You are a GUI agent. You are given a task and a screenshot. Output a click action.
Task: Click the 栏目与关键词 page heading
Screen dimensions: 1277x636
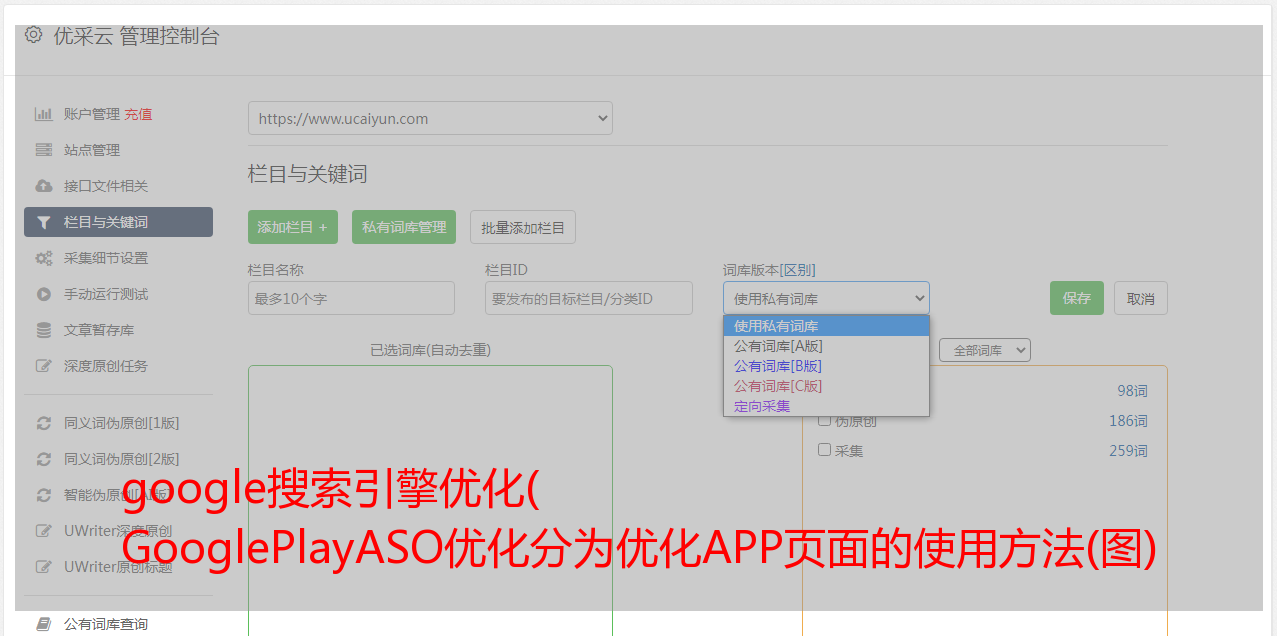(x=308, y=174)
